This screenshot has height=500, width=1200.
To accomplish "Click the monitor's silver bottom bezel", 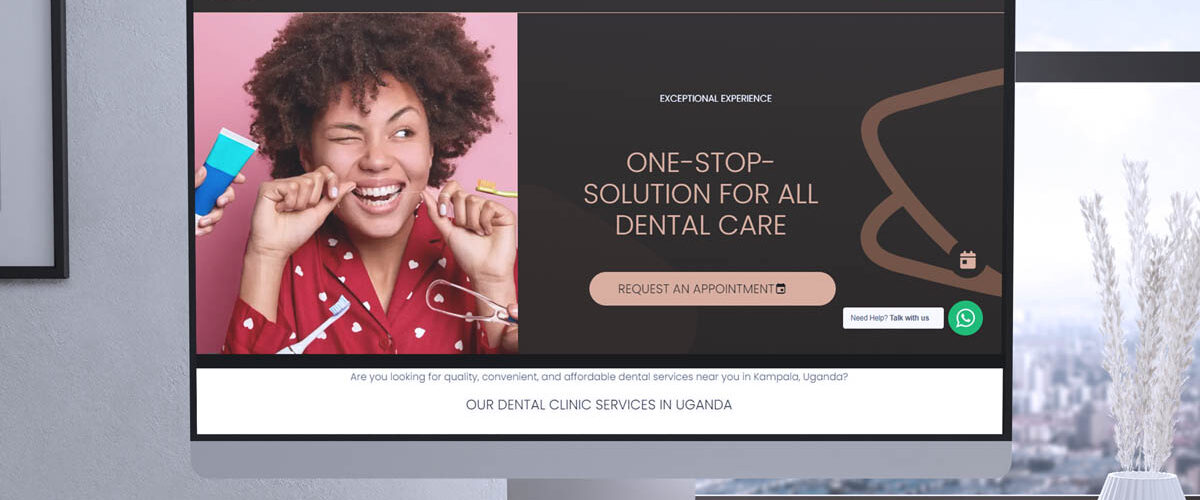I will (601, 459).
